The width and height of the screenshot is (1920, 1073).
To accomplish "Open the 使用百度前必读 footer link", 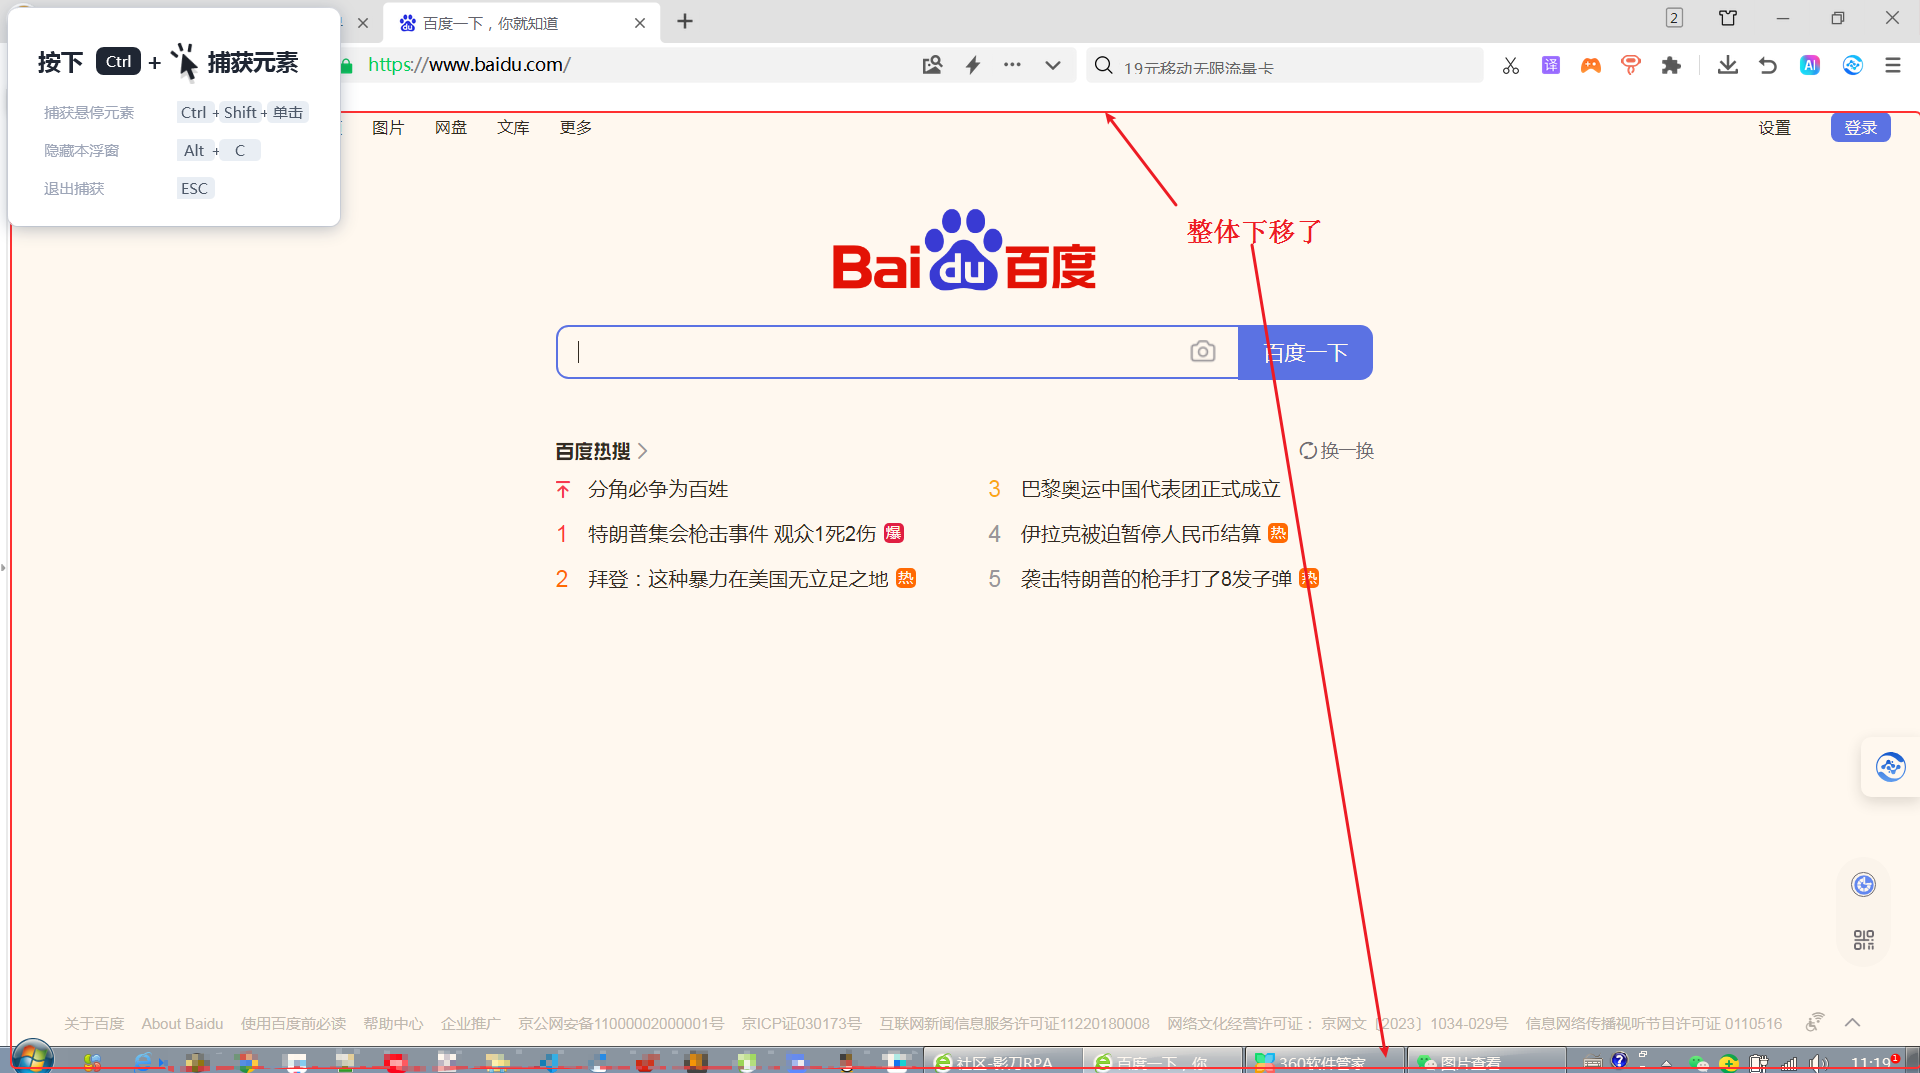I will (293, 1024).
